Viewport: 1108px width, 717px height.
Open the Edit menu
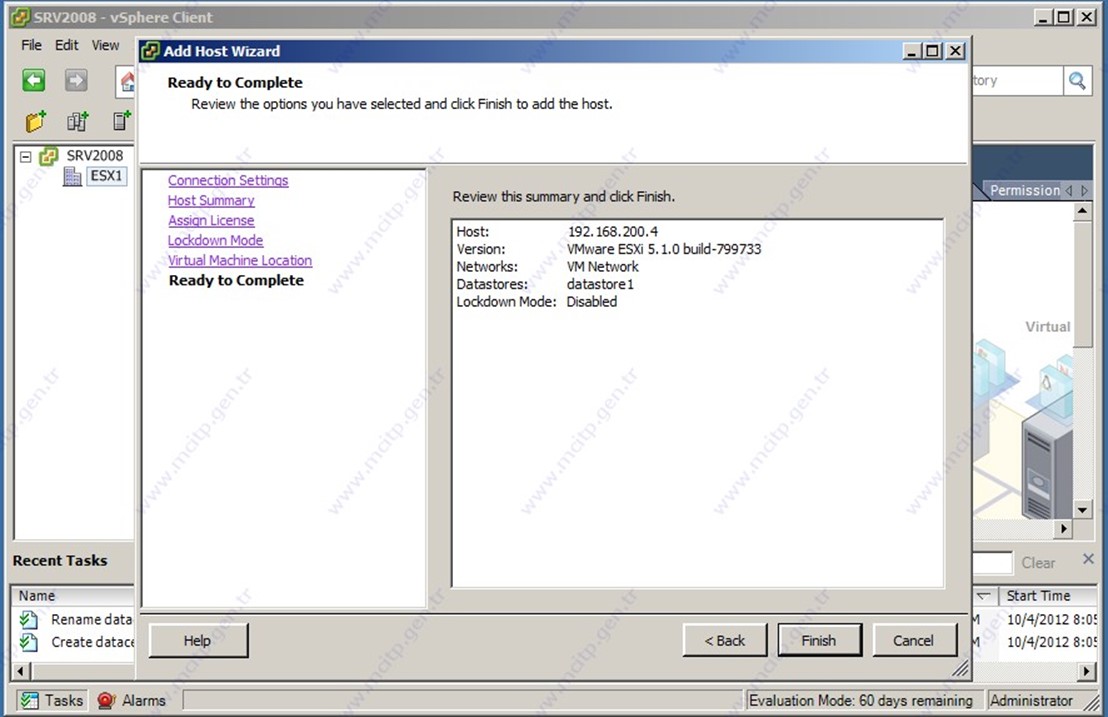[66, 45]
